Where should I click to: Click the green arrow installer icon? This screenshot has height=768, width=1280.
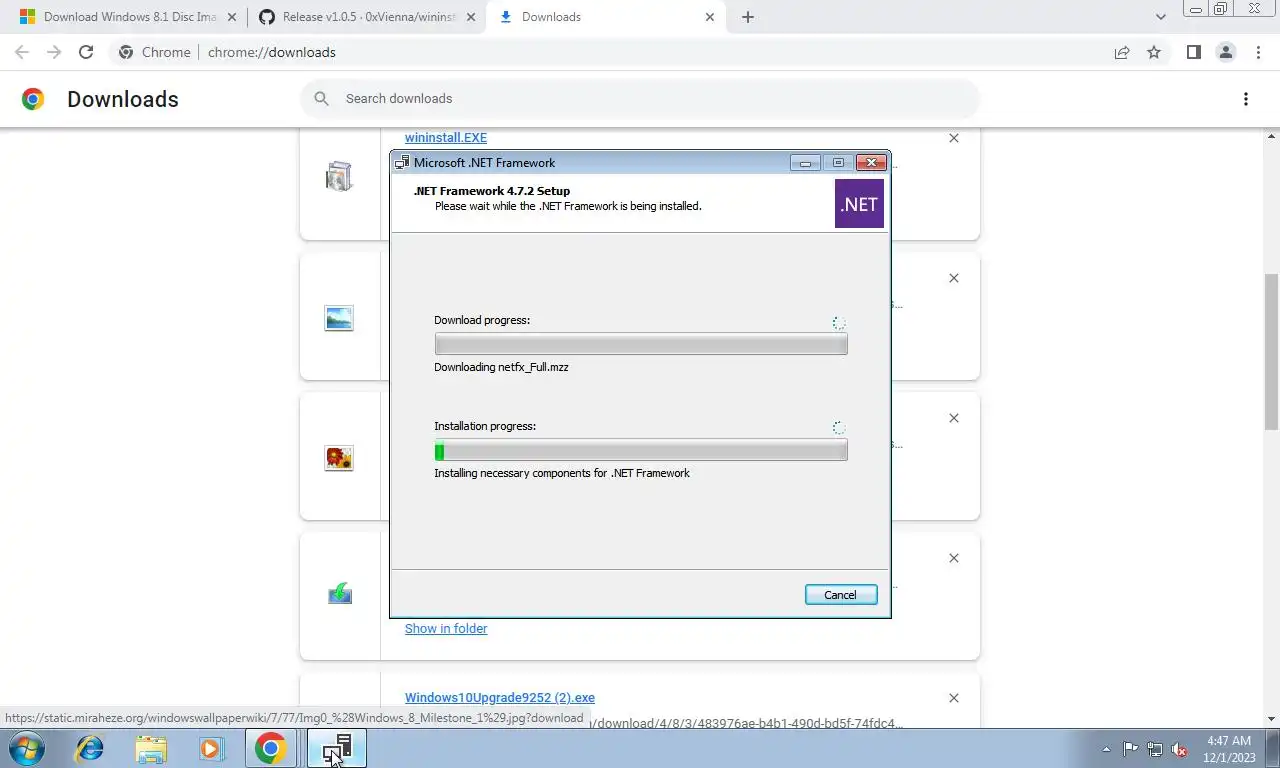(x=339, y=593)
